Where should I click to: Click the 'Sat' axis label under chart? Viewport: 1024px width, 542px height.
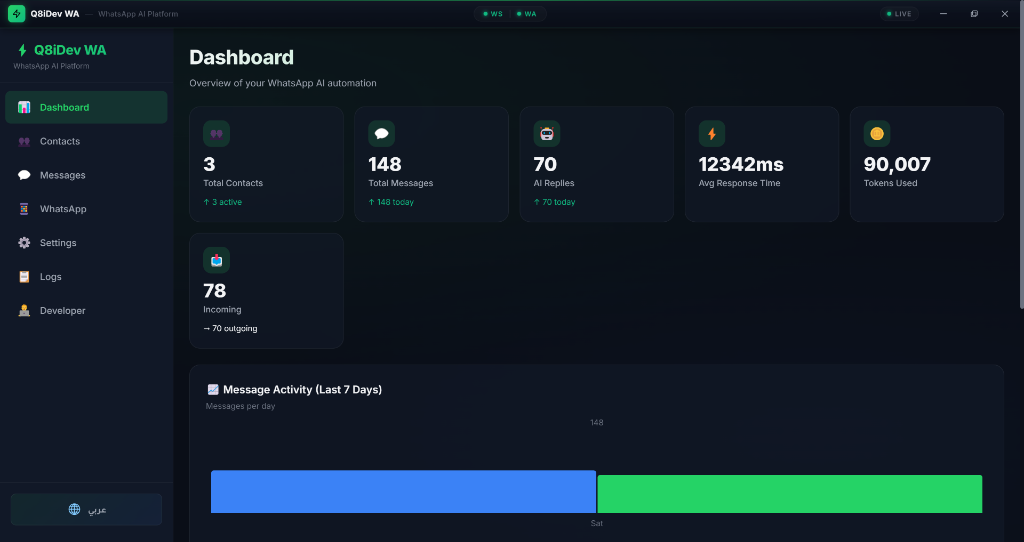tap(597, 523)
